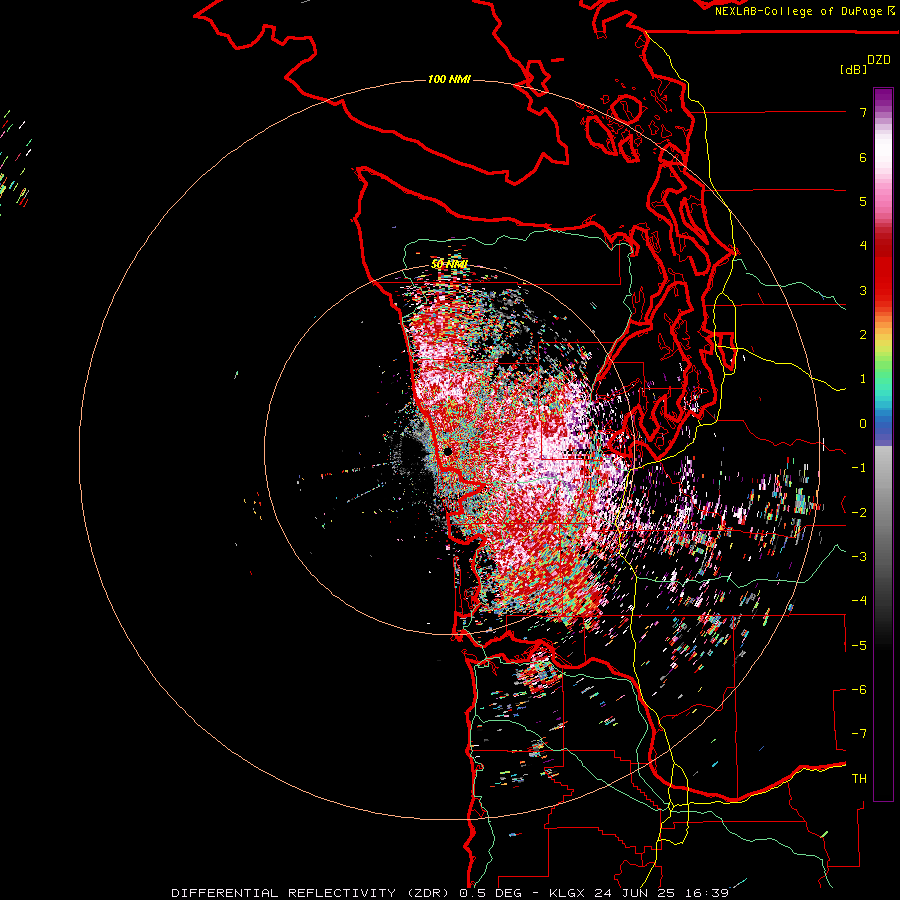Click the -1 value on color scale
The image size is (900, 900).
(859, 468)
